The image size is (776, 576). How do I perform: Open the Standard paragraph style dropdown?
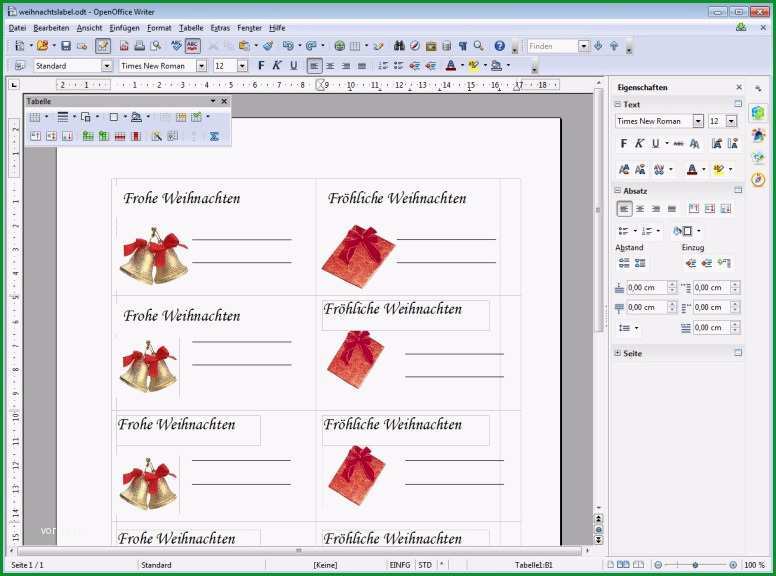(x=107, y=66)
